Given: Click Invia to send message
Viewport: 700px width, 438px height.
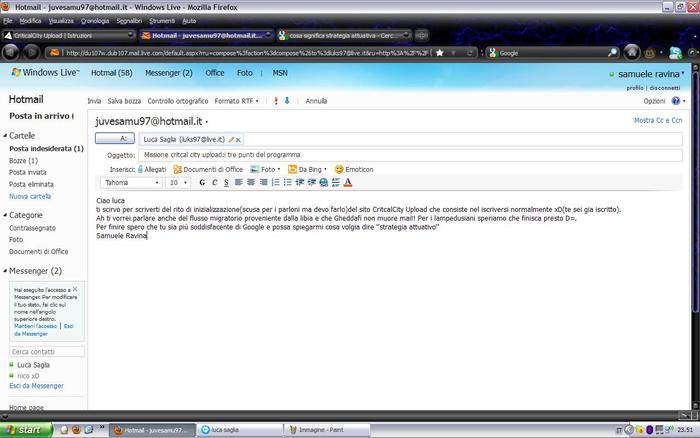Looking at the screenshot, I should coord(94,101).
